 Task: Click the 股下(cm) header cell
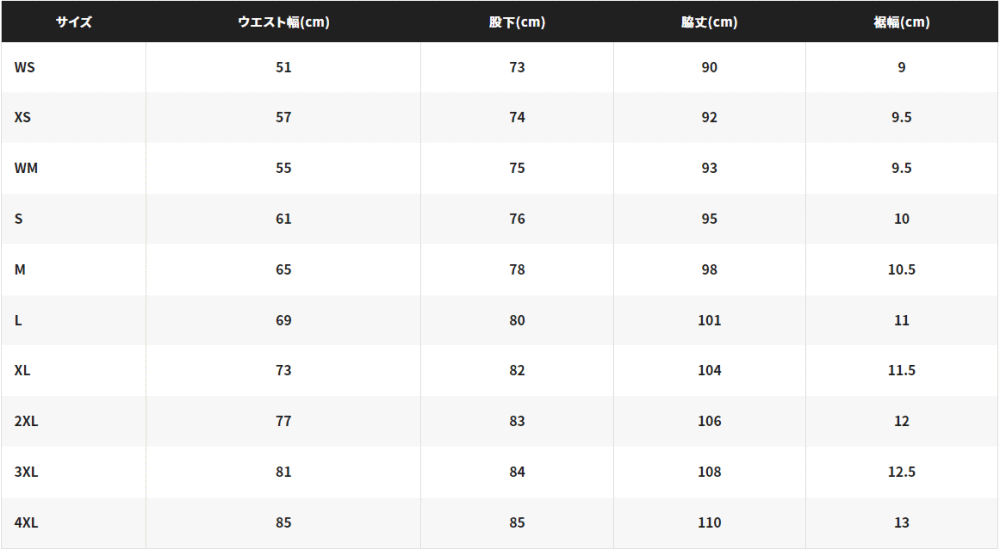click(x=517, y=22)
